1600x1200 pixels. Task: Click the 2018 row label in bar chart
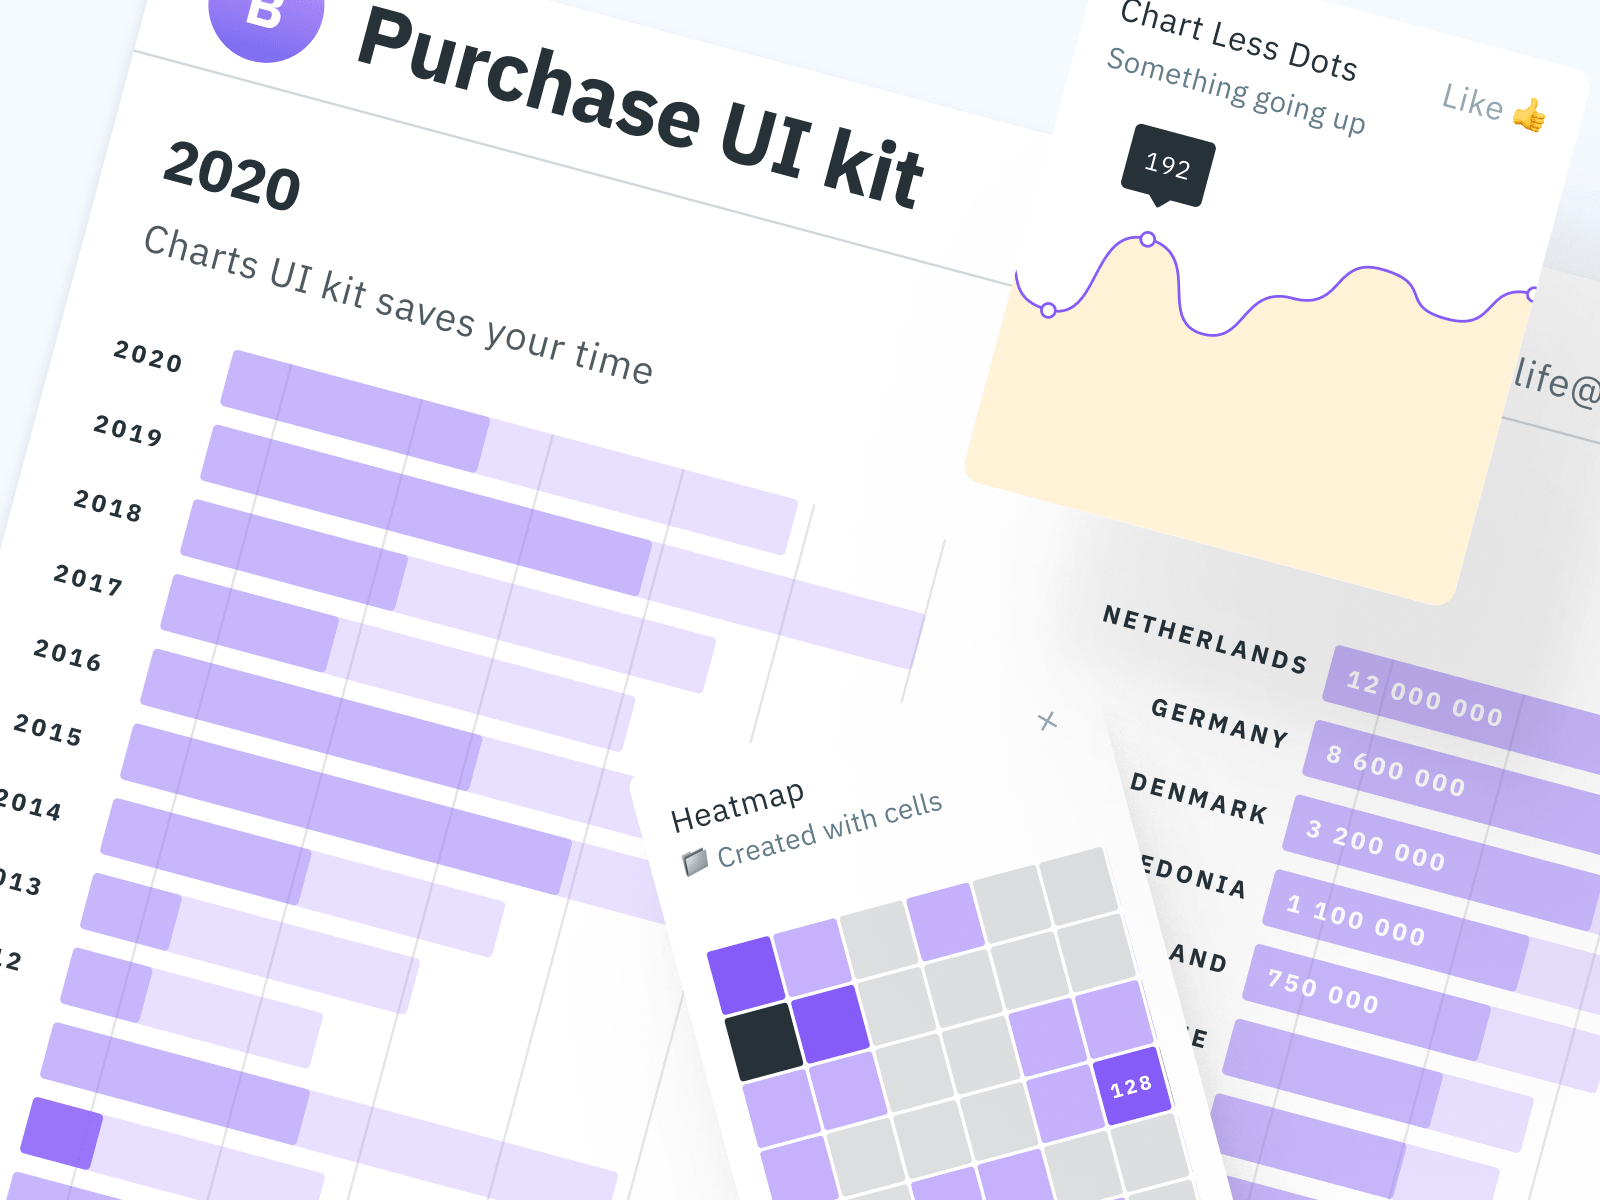tap(108, 506)
